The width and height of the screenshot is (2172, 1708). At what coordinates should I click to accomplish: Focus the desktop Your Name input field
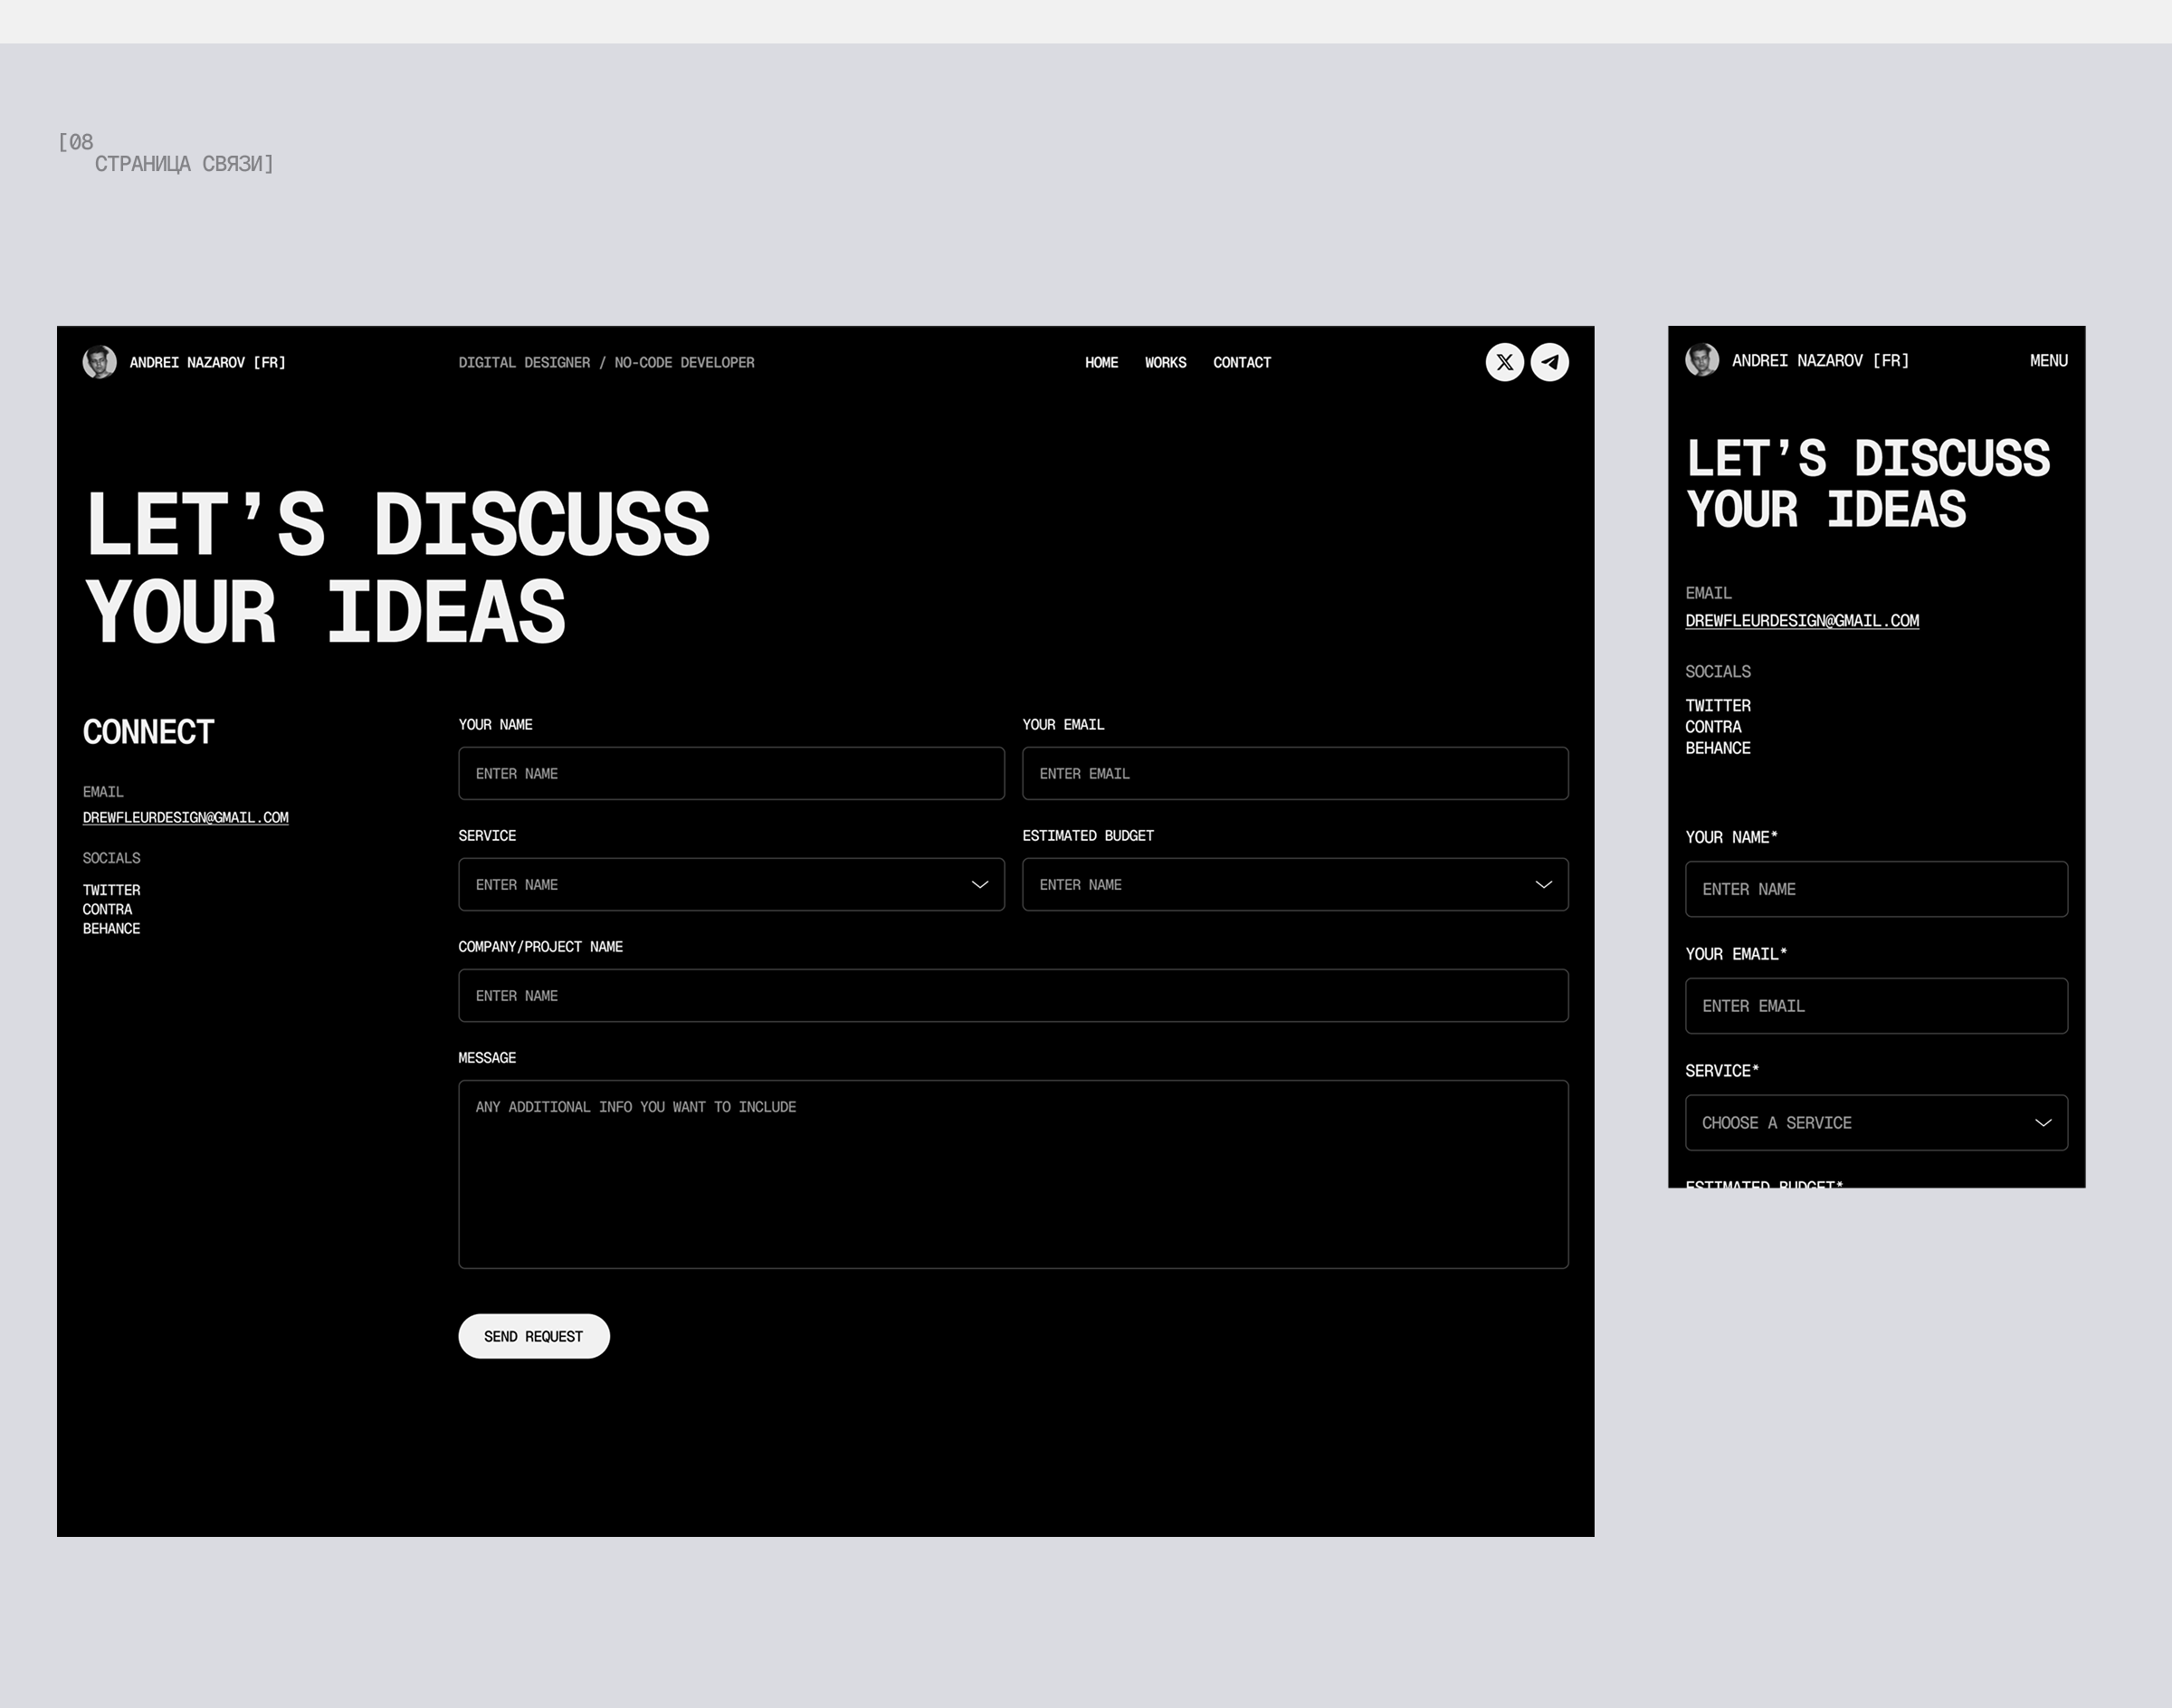[x=731, y=774]
